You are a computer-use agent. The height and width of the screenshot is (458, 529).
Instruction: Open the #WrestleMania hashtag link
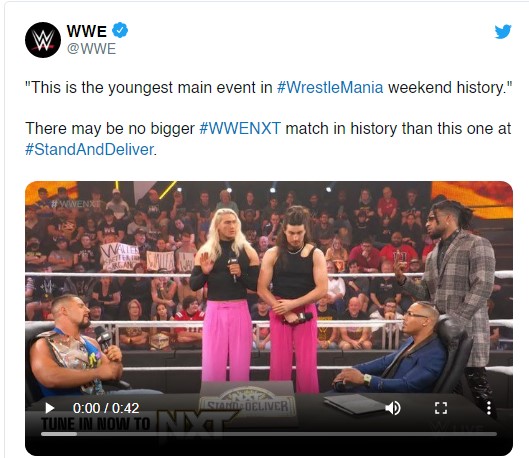point(330,87)
